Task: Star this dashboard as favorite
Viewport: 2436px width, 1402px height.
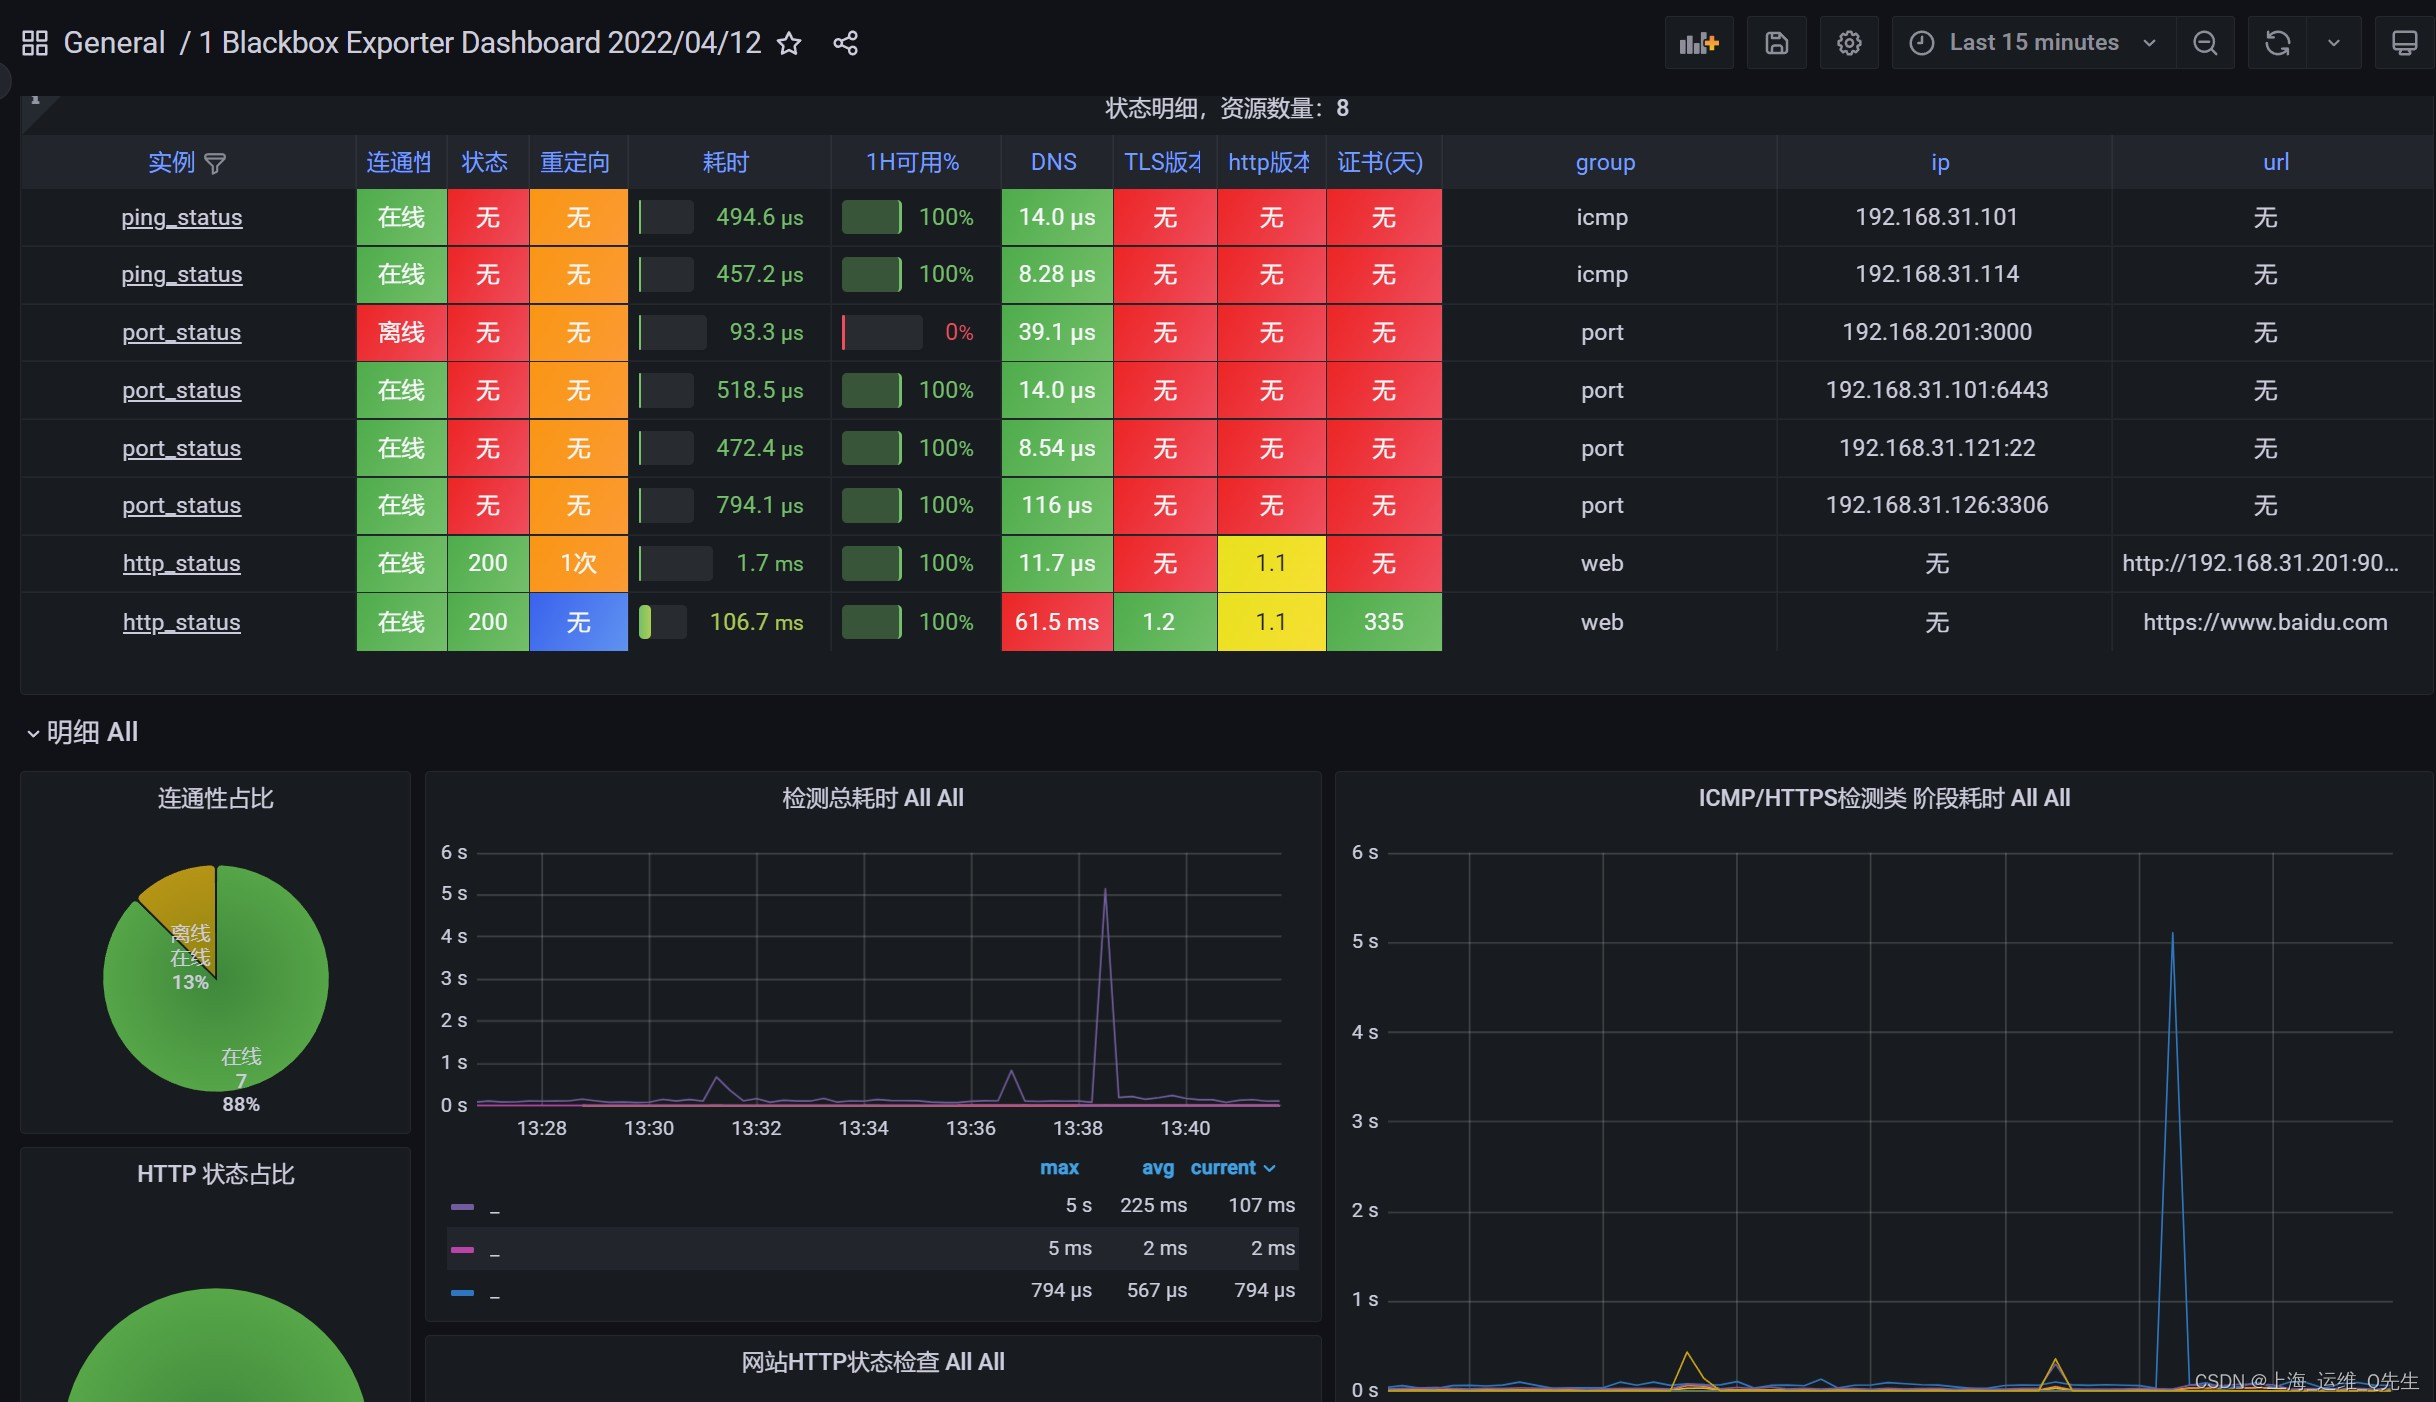Action: [789, 43]
